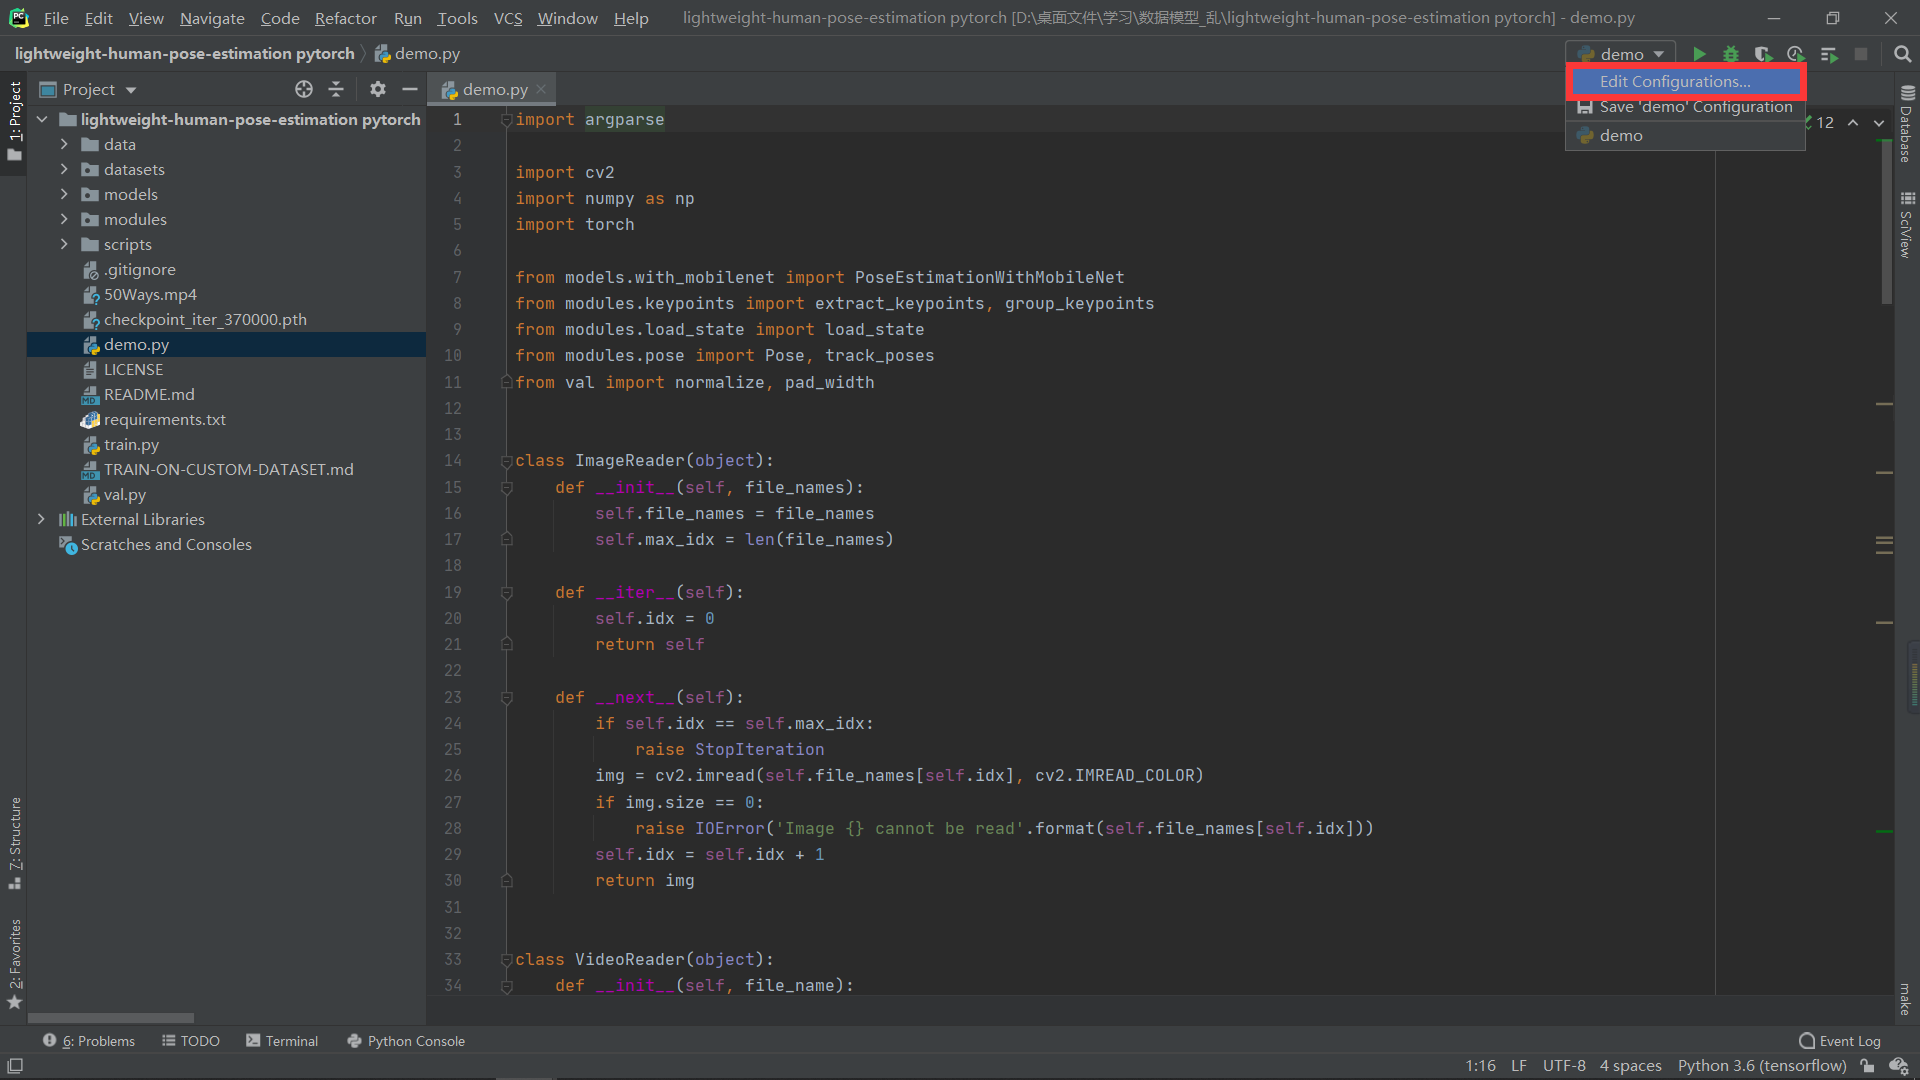Click the Profile run icon

click(x=1796, y=54)
